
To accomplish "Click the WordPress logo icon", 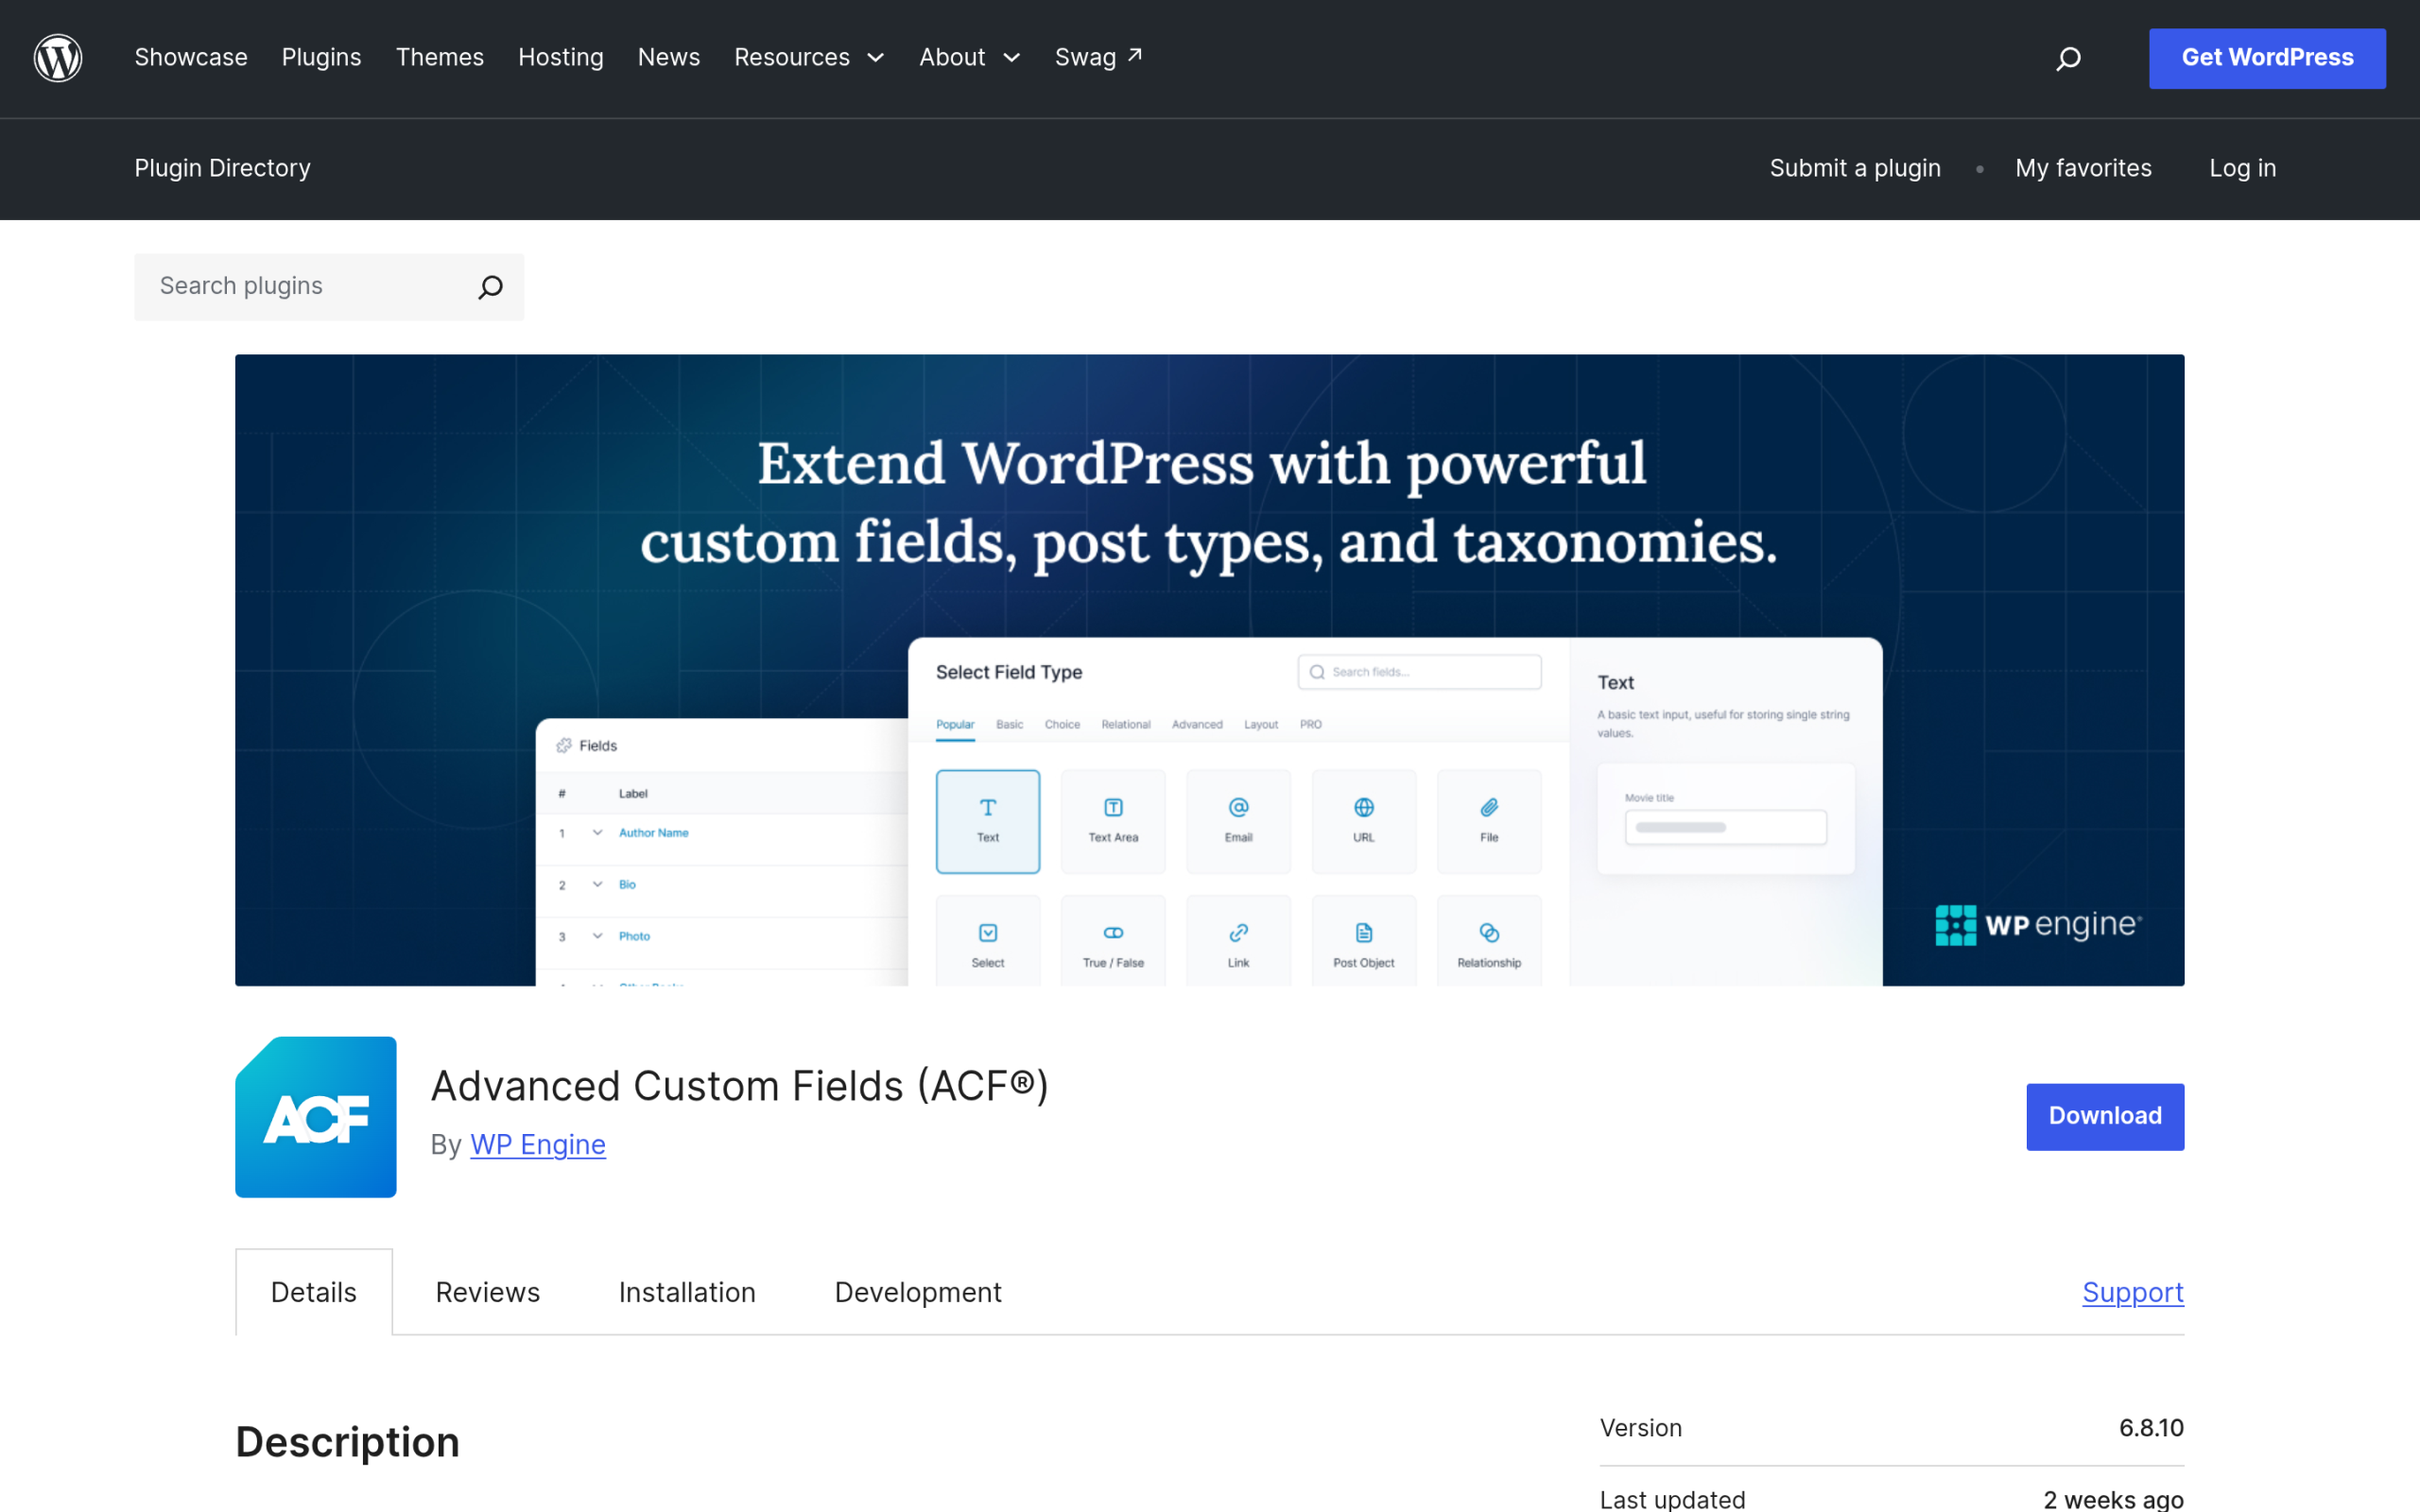I will click(58, 58).
